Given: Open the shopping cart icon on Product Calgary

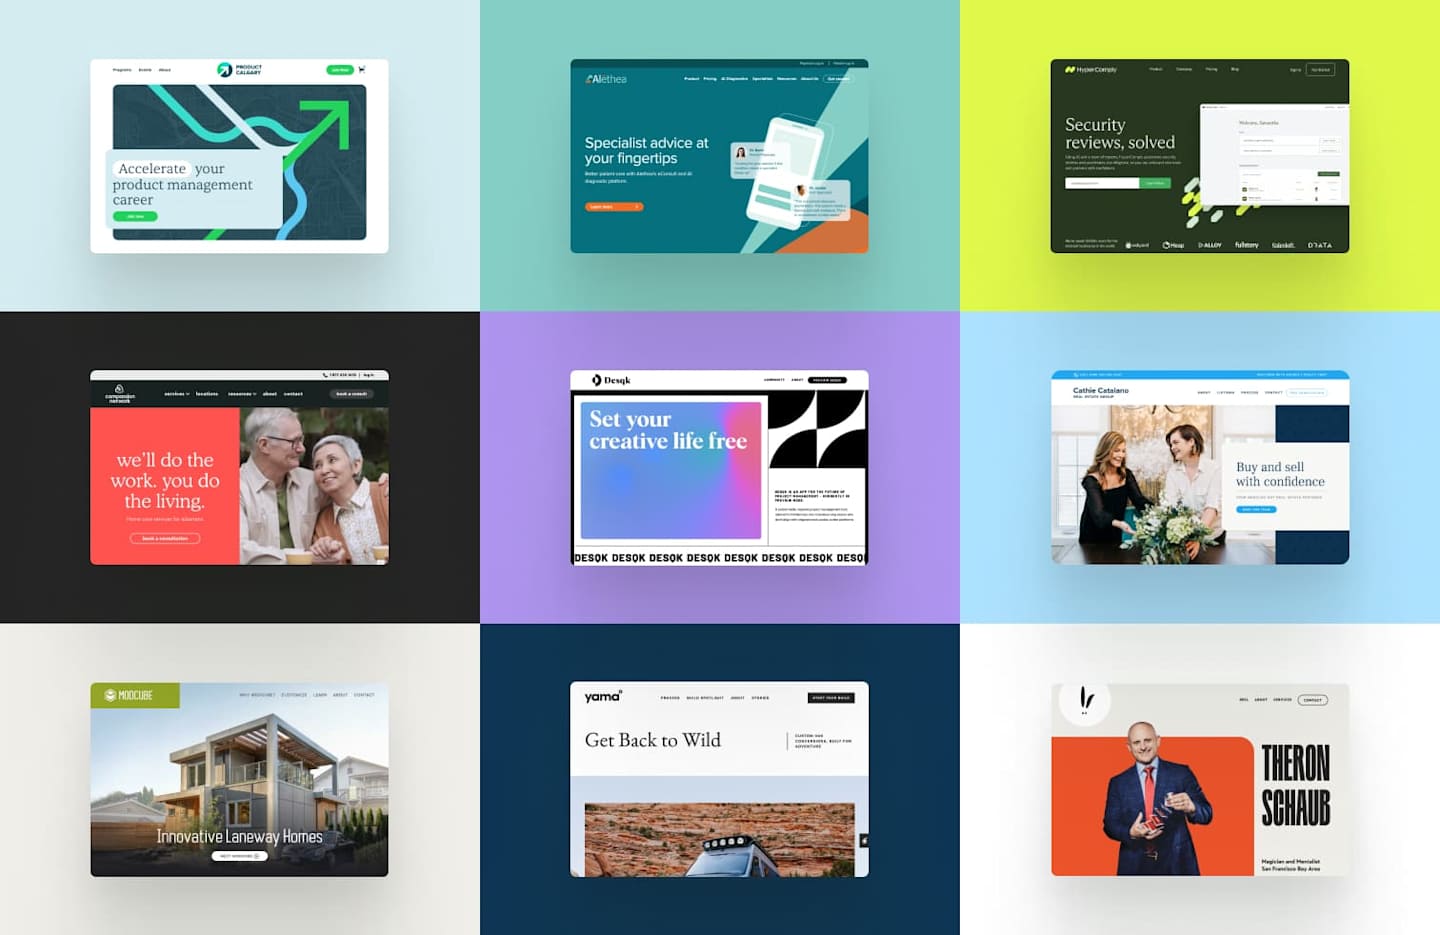Looking at the screenshot, I should (x=362, y=69).
